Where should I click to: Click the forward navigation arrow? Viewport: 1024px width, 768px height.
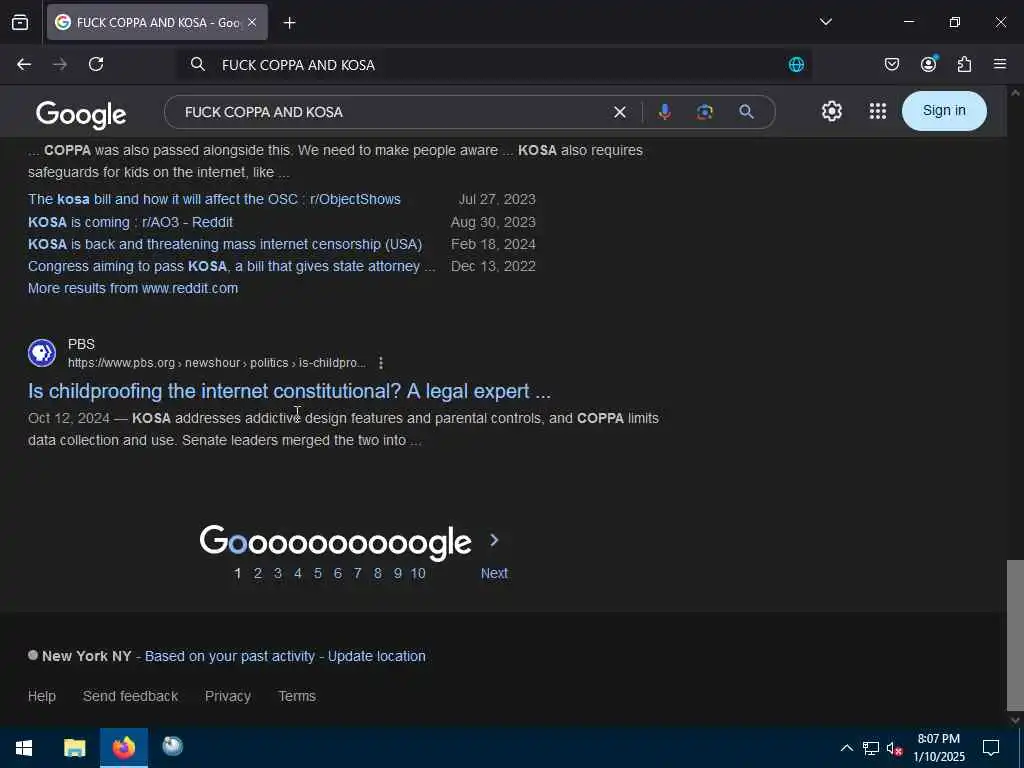point(60,64)
